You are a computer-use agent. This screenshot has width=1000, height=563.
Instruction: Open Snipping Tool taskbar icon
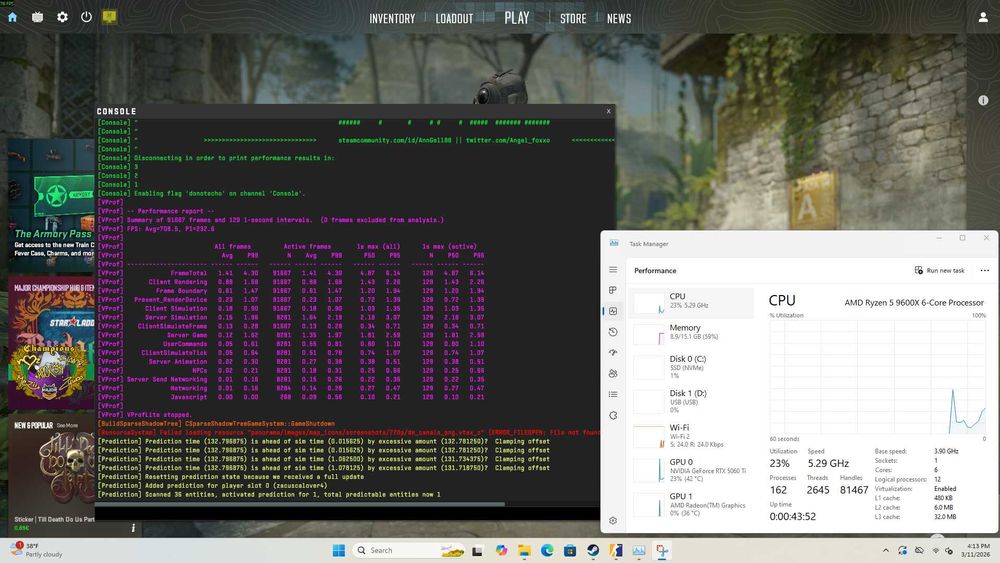pos(662,550)
